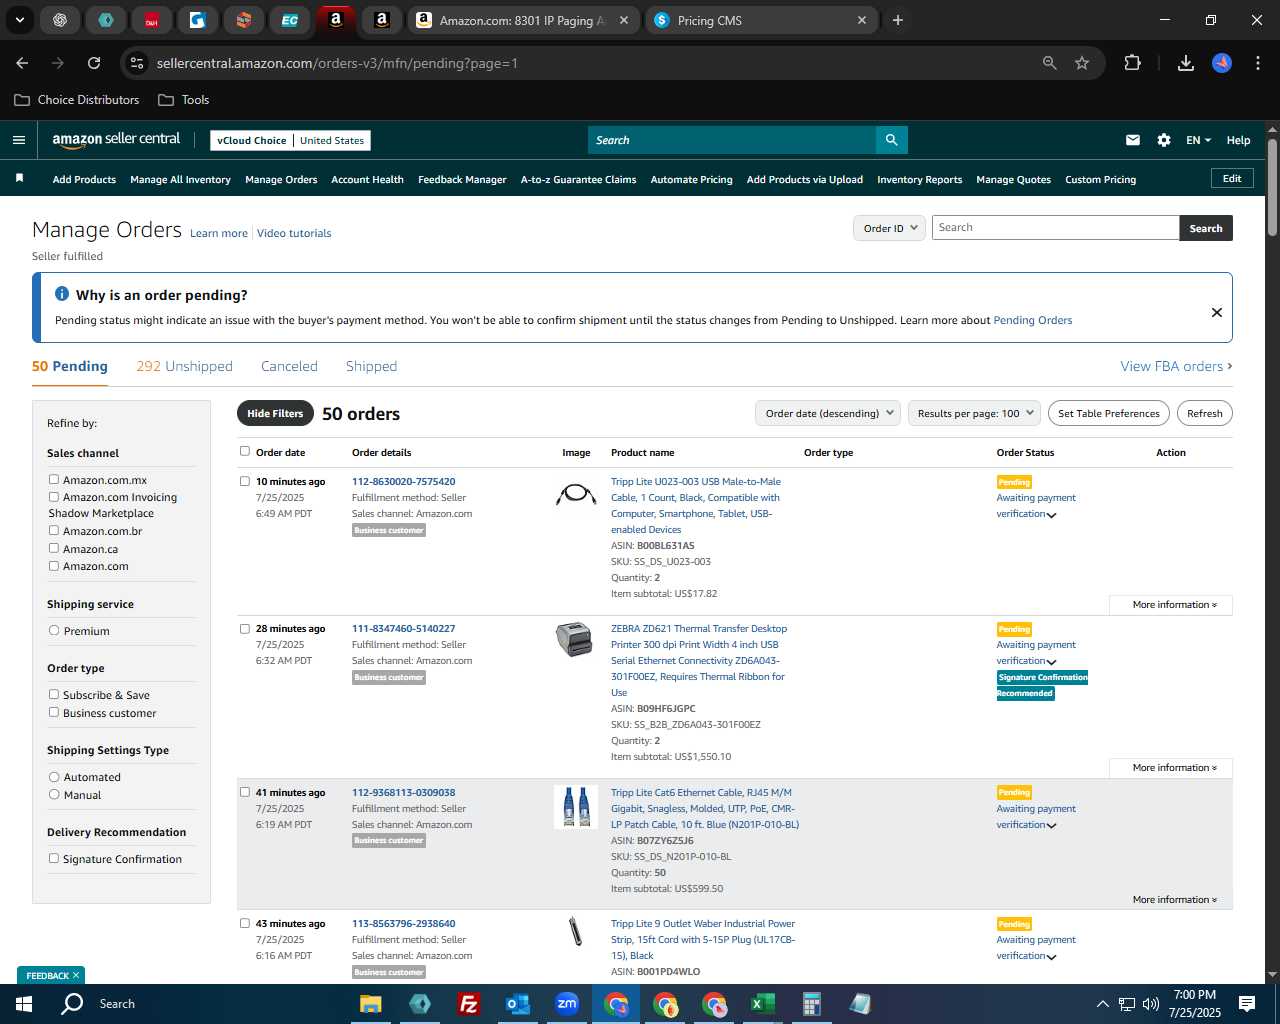Open the View FBA orders link

(x=1176, y=366)
